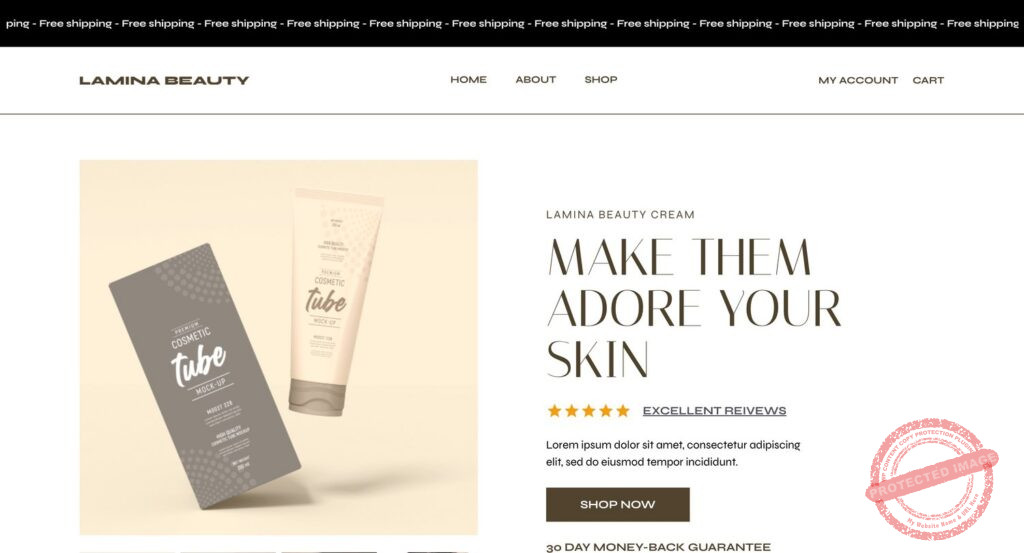Open the EXCELLENT REIVEWS link
This screenshot has height=553, width=1024.
coord(714,411)
